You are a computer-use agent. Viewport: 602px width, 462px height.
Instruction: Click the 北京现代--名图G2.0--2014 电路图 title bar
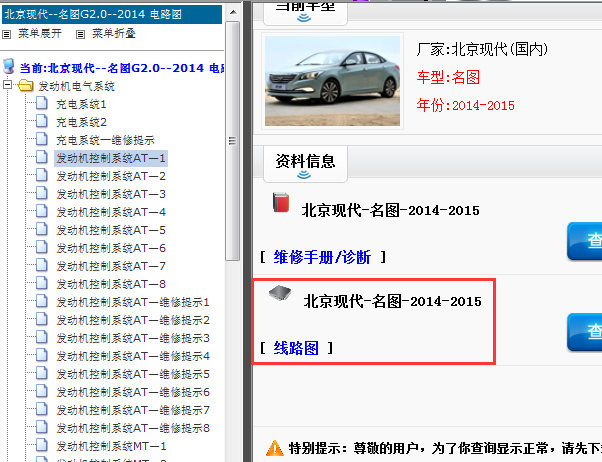[112, 15]
